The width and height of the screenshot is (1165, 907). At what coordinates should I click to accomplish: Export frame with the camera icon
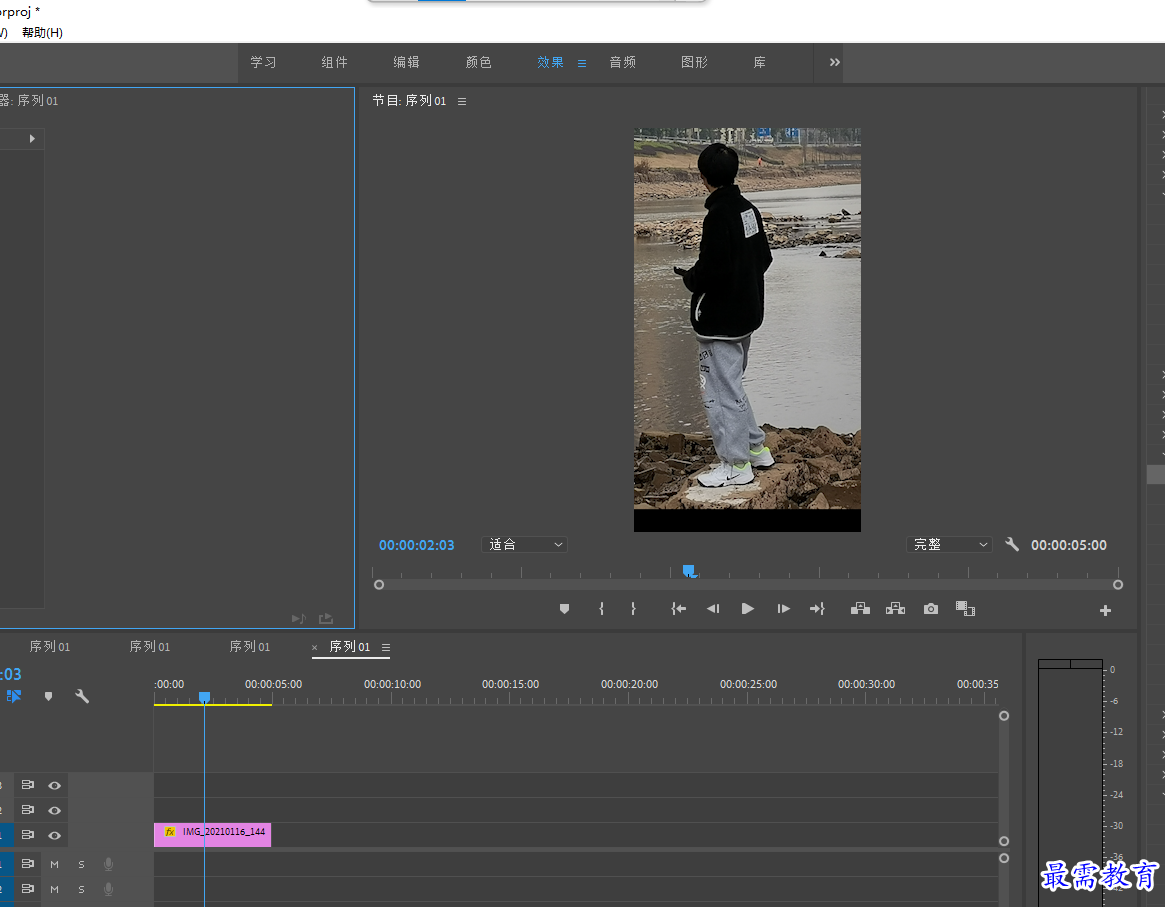click(930, 609)
